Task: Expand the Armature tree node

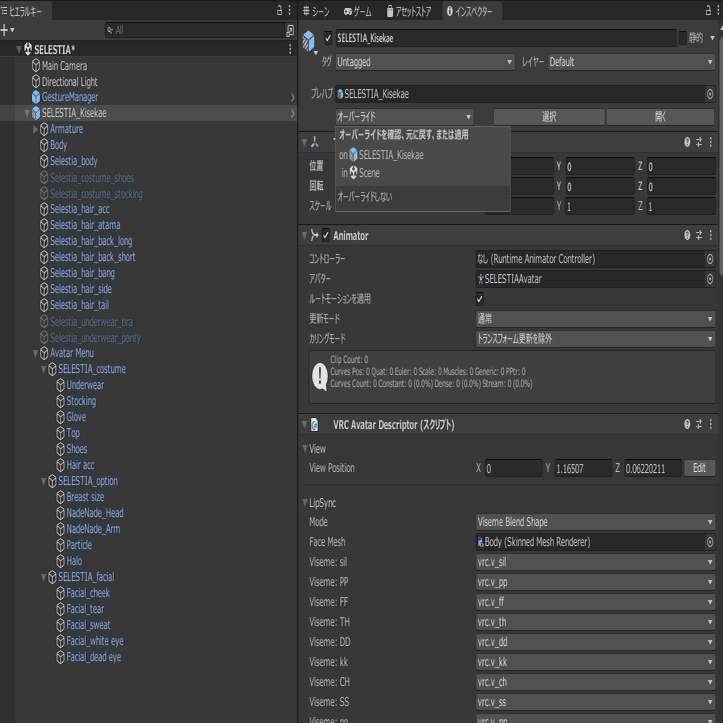Action: 36,130
